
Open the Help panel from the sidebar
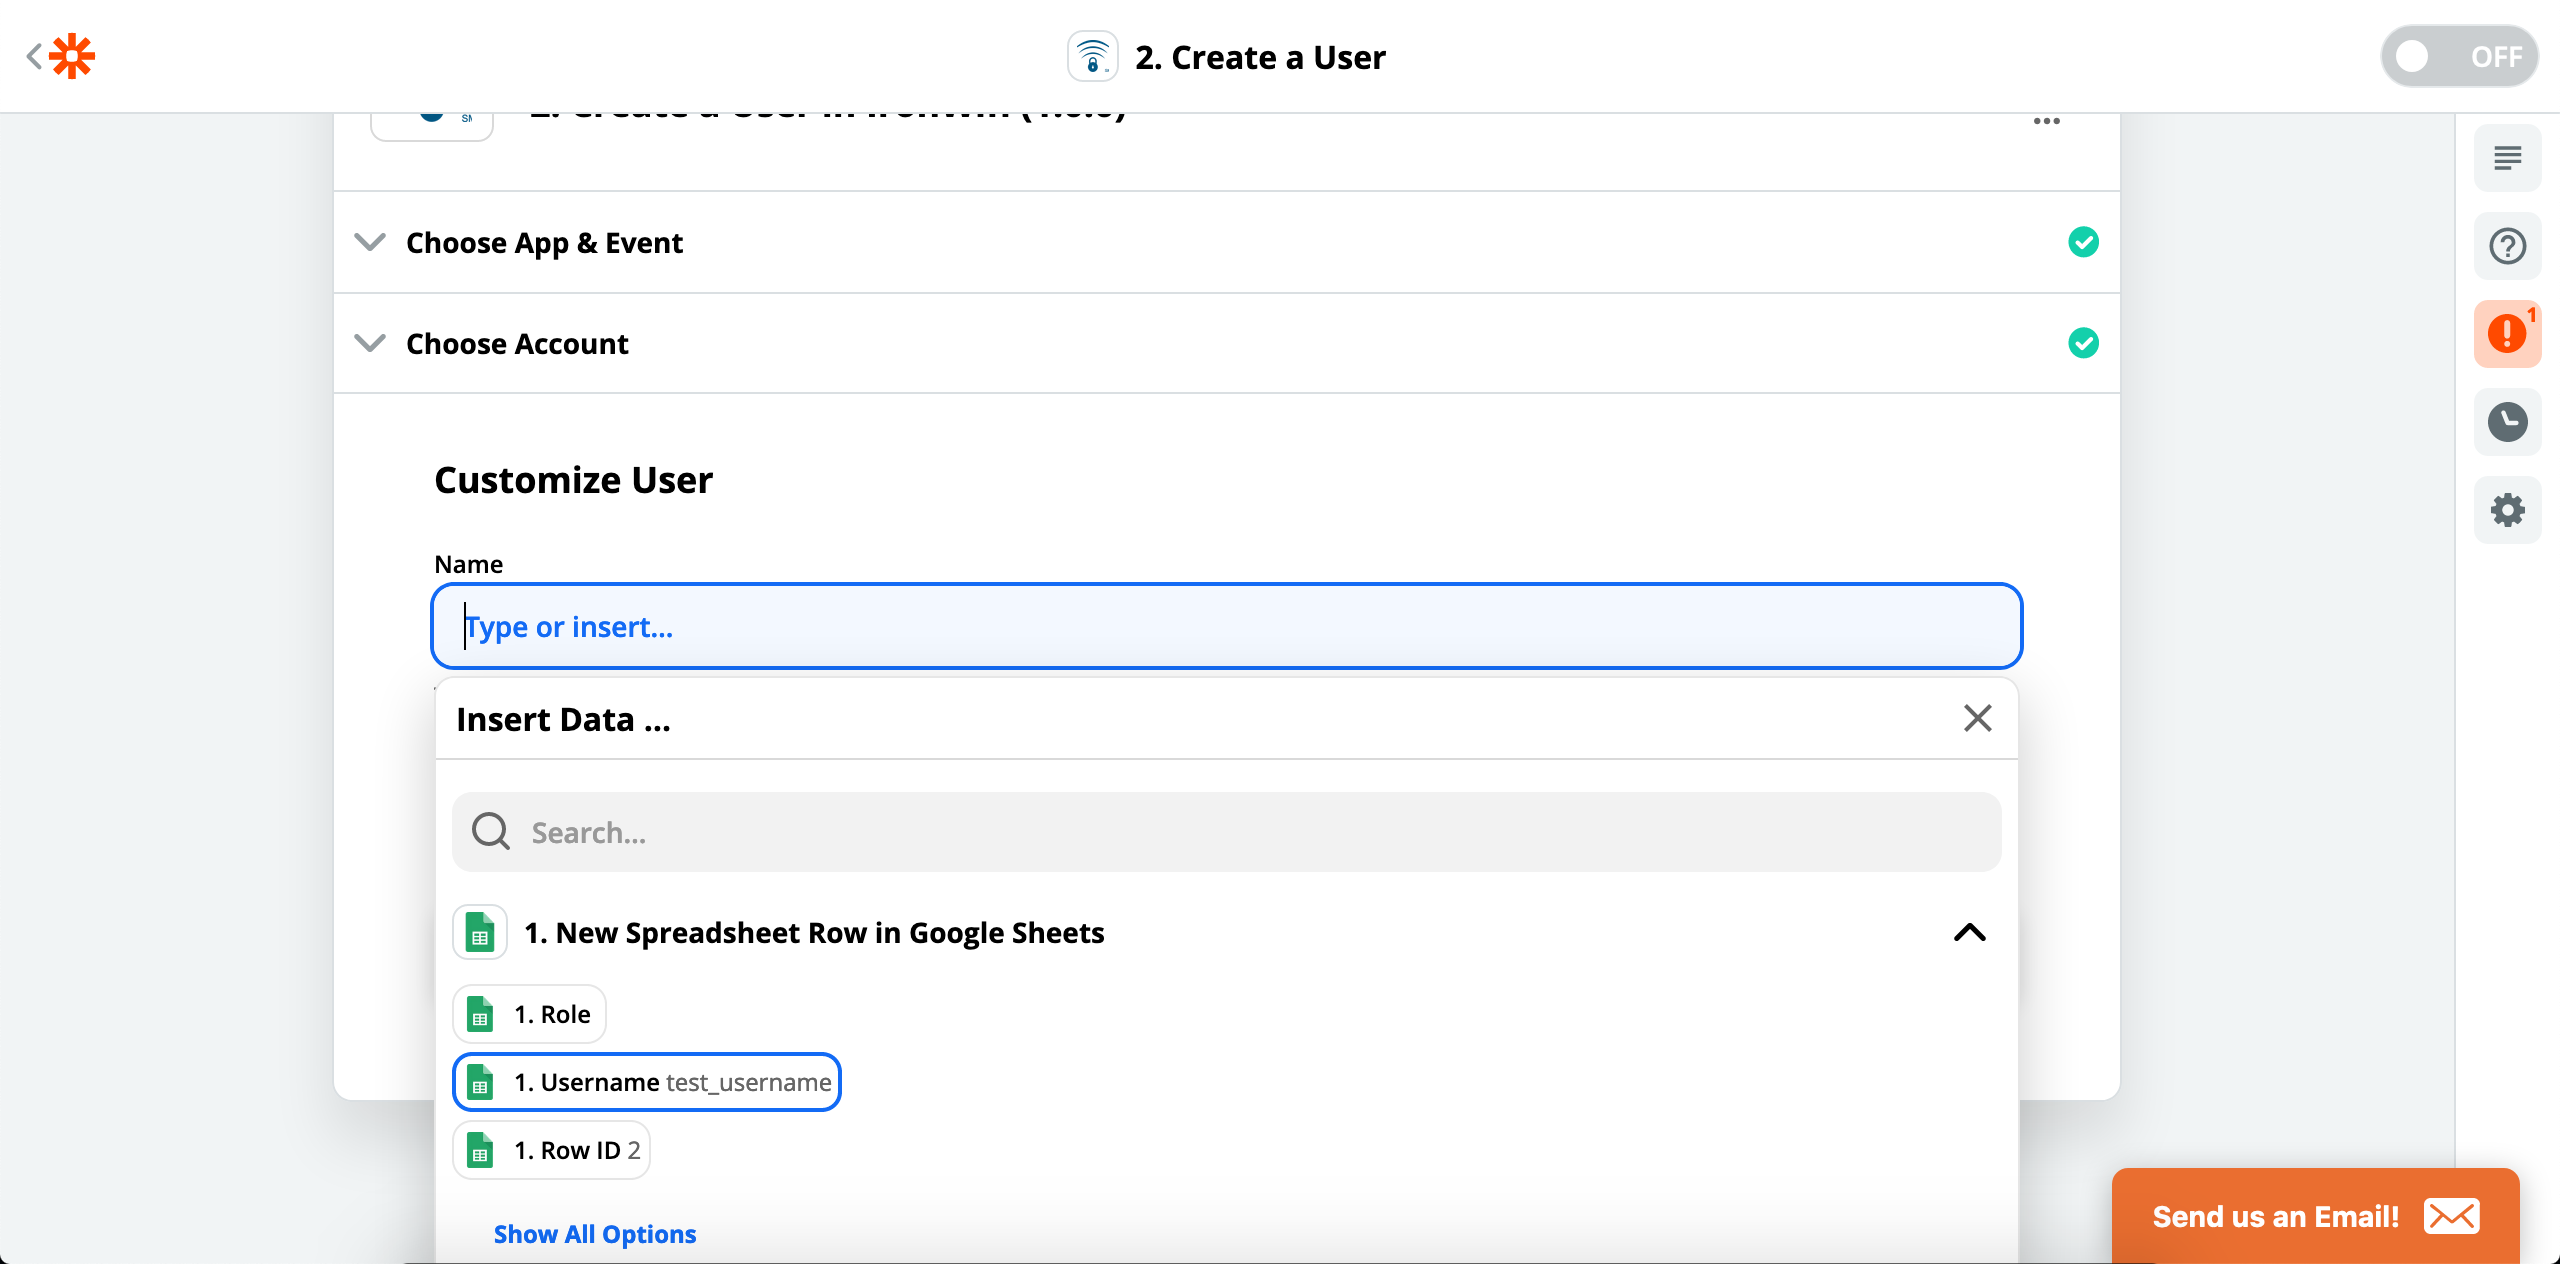coord(2507,246)
